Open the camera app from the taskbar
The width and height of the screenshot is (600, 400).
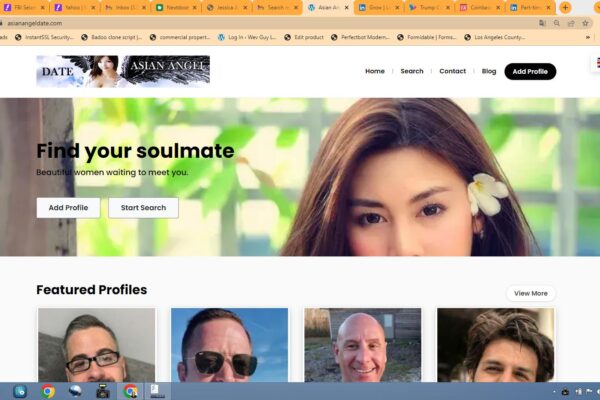coord(102,391)
